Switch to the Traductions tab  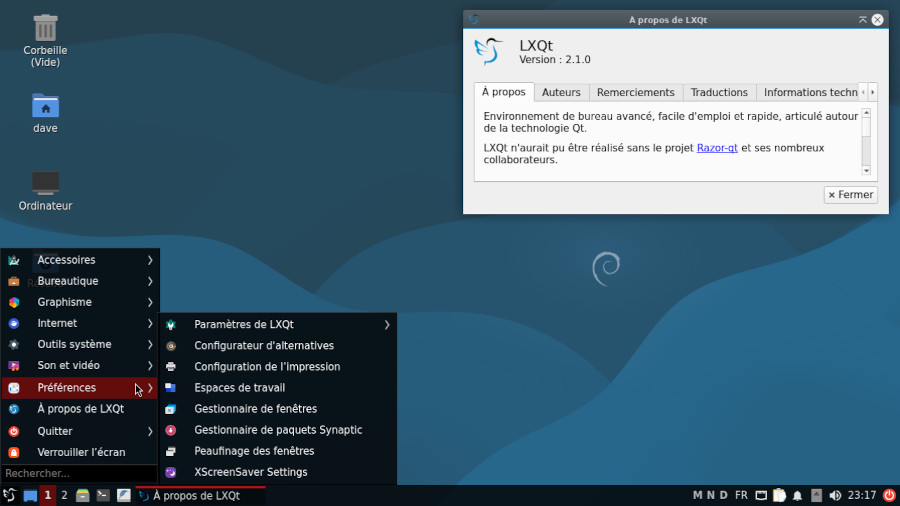(719, 92)
